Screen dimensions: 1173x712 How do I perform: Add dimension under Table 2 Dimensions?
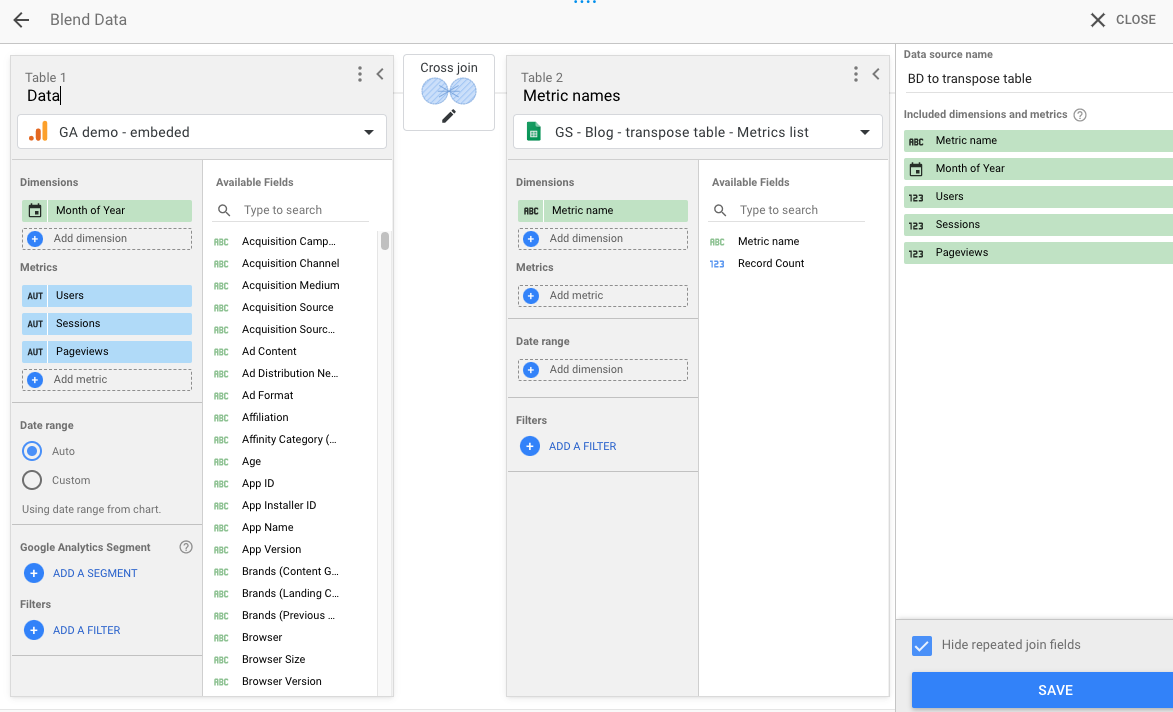(x=603, y=239)
